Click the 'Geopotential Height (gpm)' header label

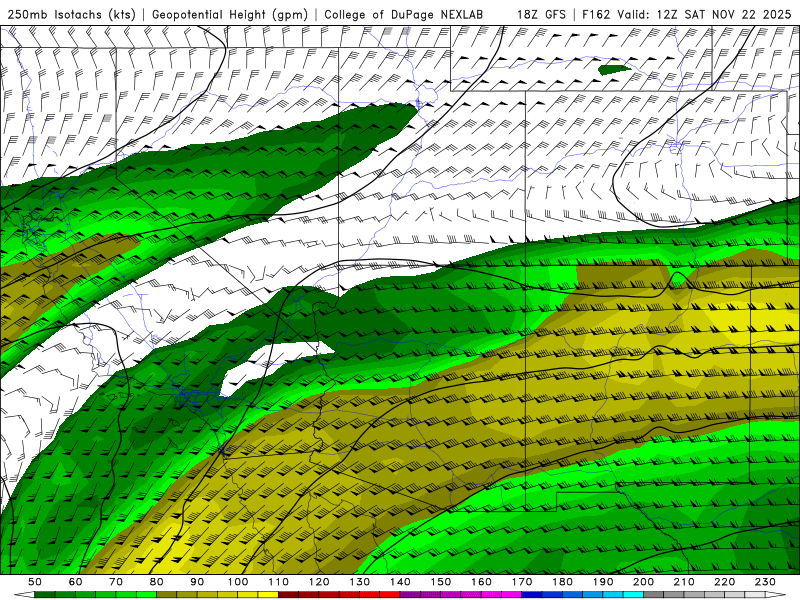coord(230,15)
